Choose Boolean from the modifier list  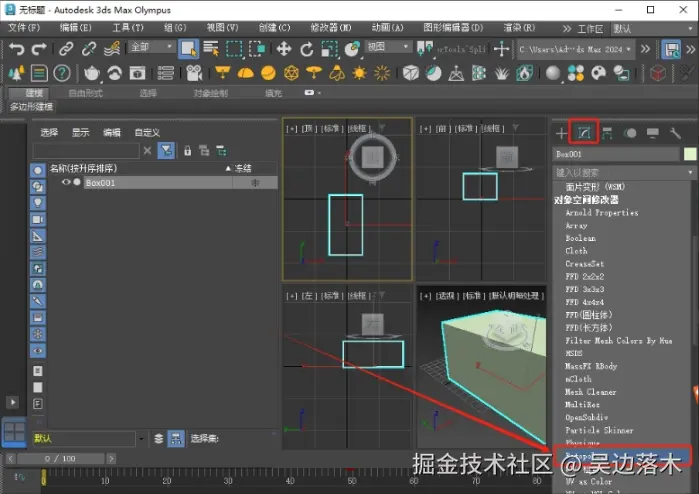(x=580, y=238)
